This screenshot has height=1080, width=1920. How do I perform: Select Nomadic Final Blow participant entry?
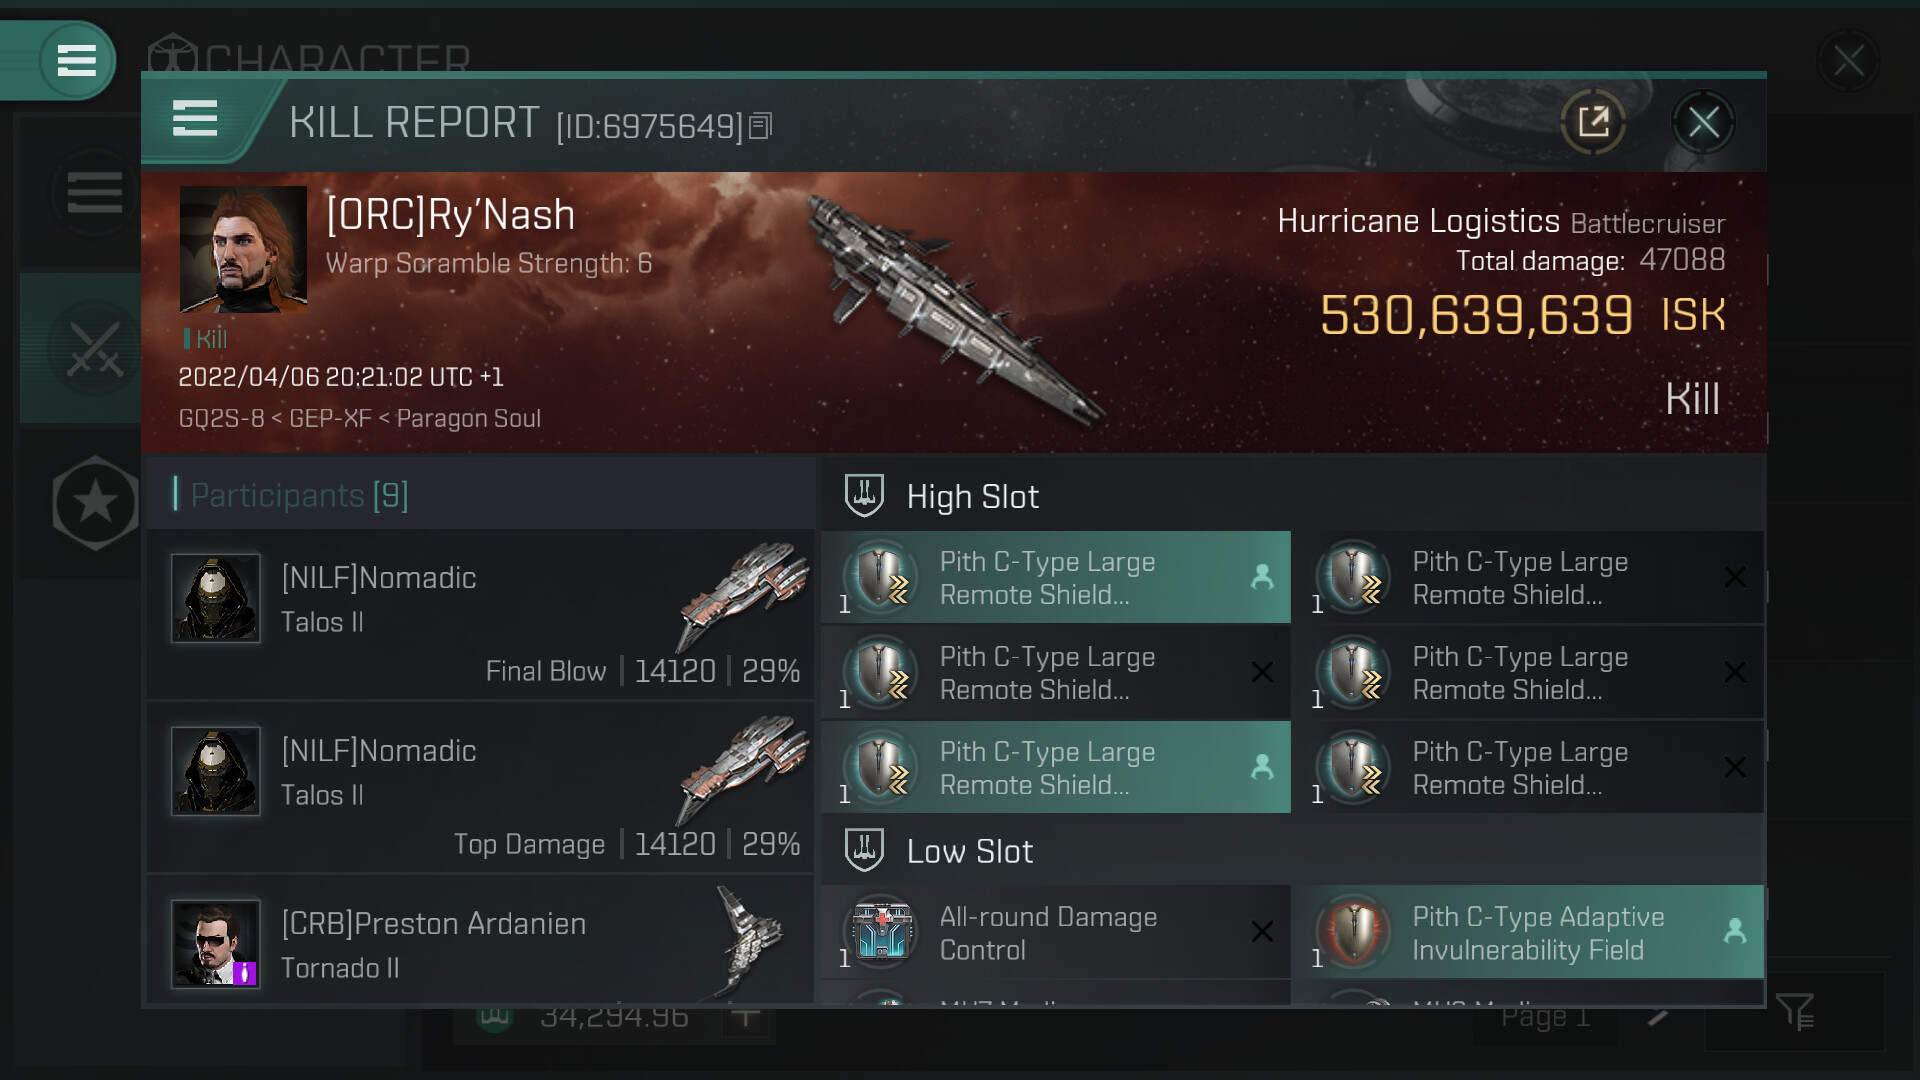tap(481, 614)
